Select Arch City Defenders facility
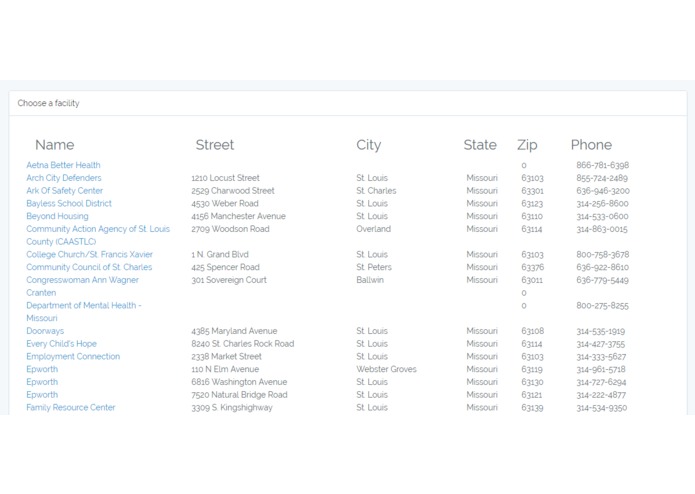 (64, 178)
